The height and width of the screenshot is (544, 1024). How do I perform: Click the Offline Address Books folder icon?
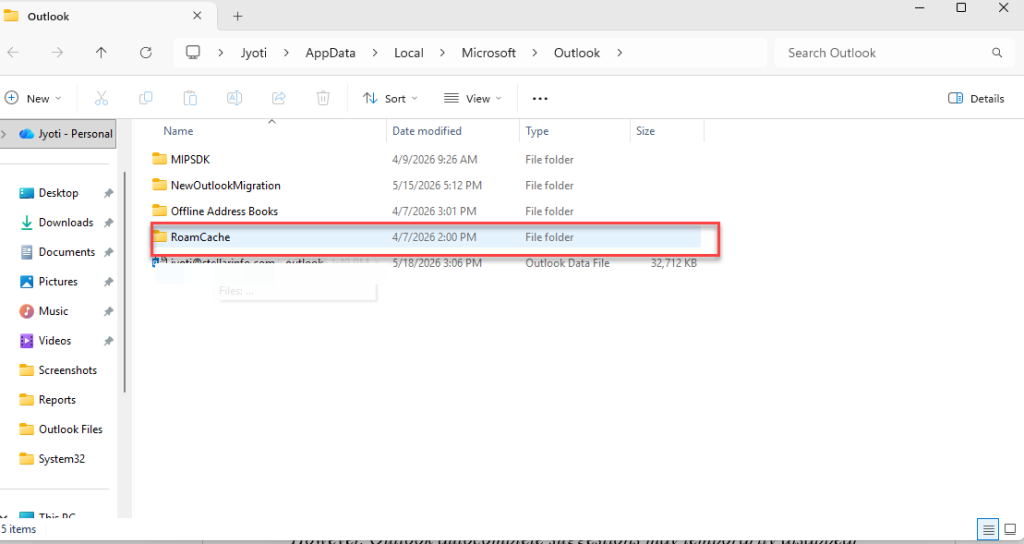(159, 211)
